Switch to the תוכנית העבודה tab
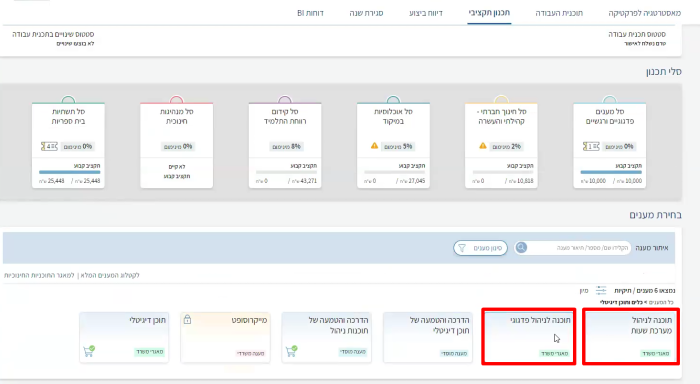The height and width of the screenshot is (384, 700). 559,13
